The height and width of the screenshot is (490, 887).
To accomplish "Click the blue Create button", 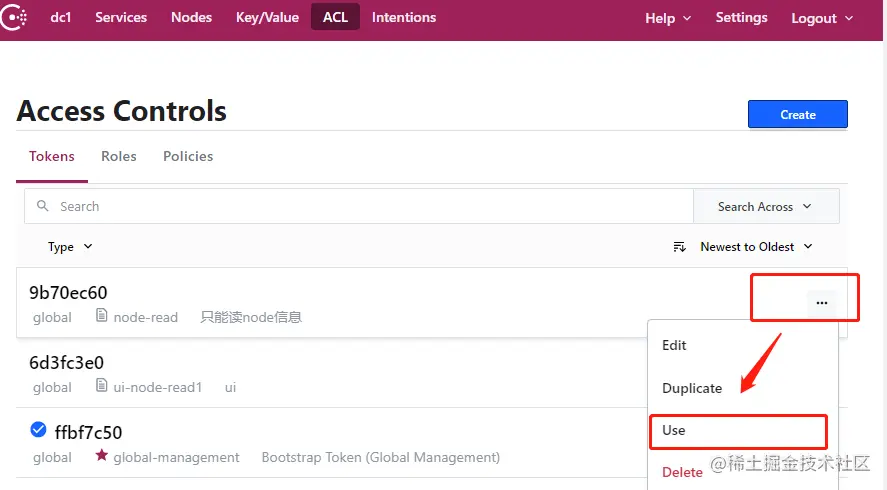I will tap(798, 114).
